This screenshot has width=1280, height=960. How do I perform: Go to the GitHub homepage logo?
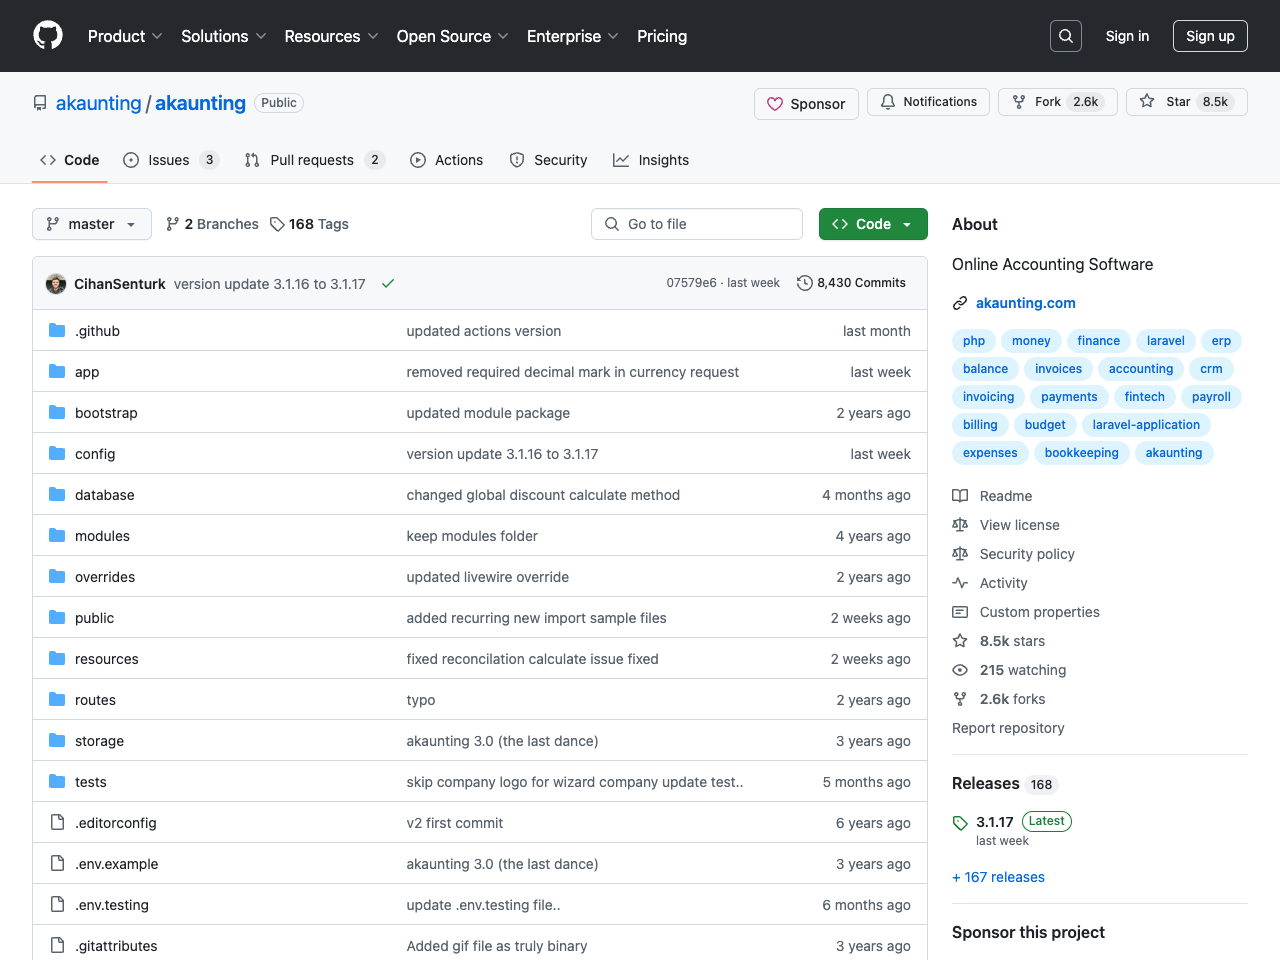(48, 36)
